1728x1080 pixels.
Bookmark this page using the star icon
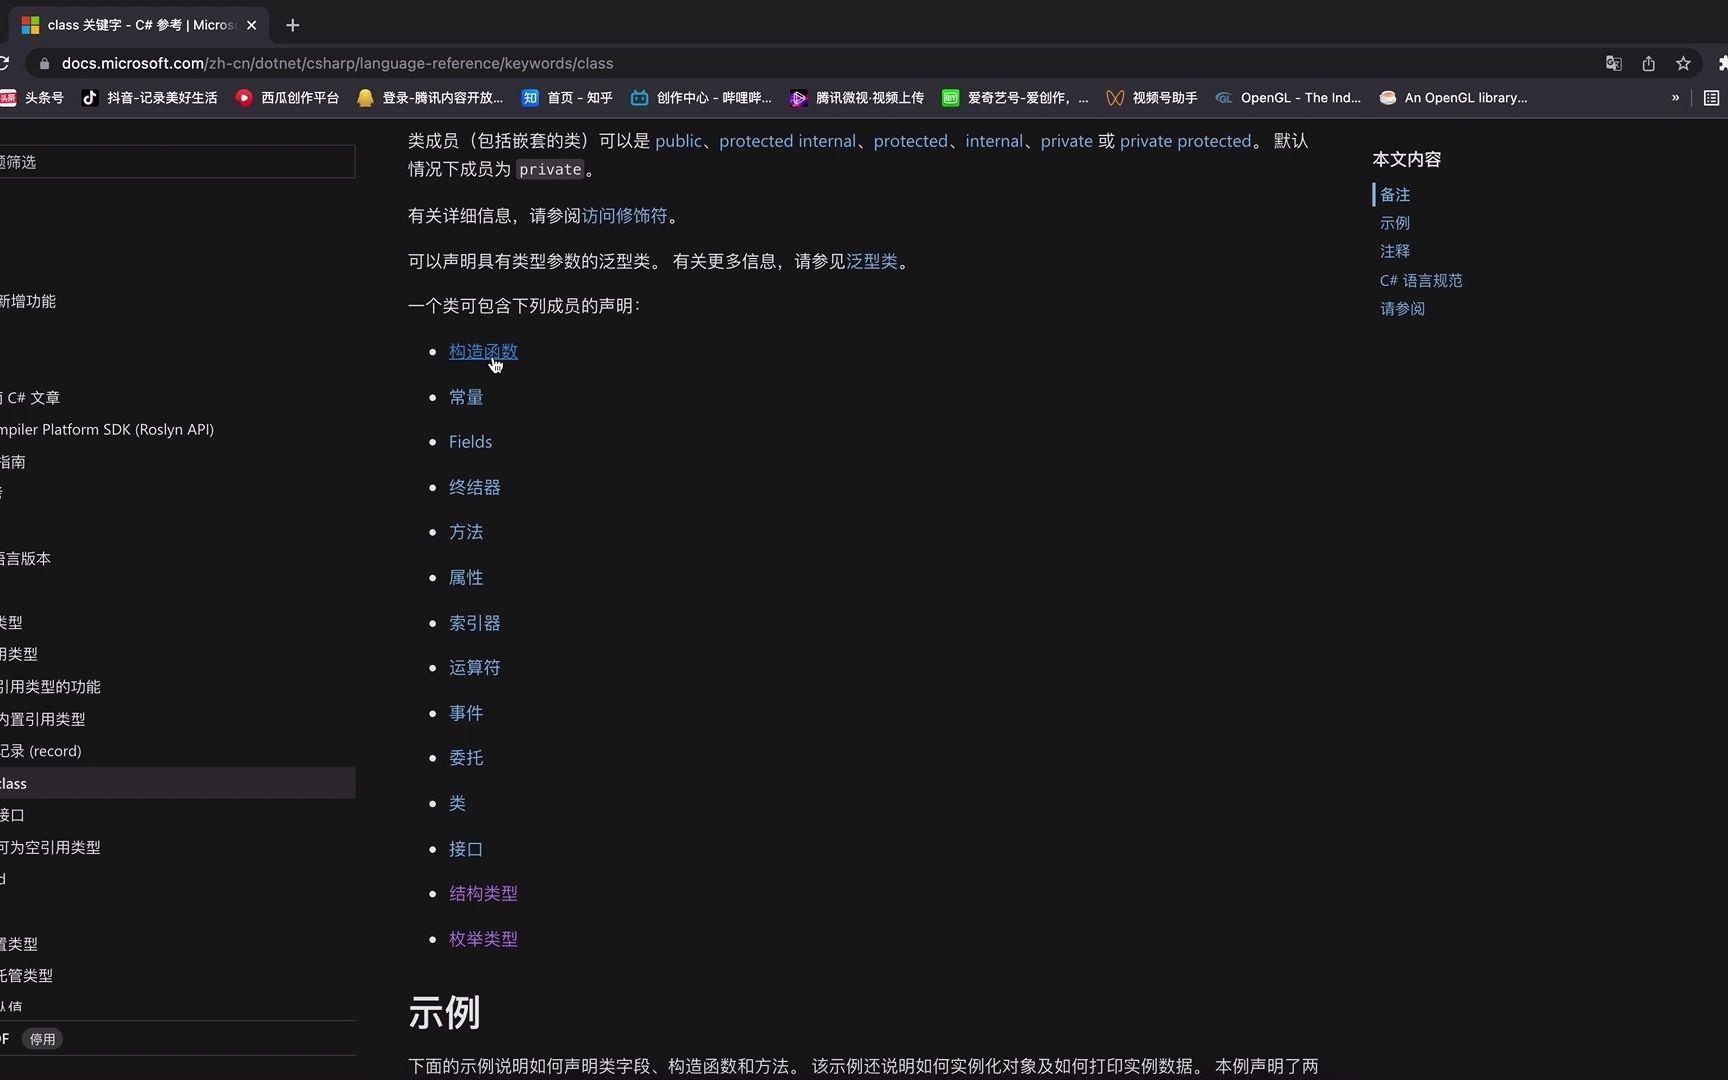pos(1684,63)
